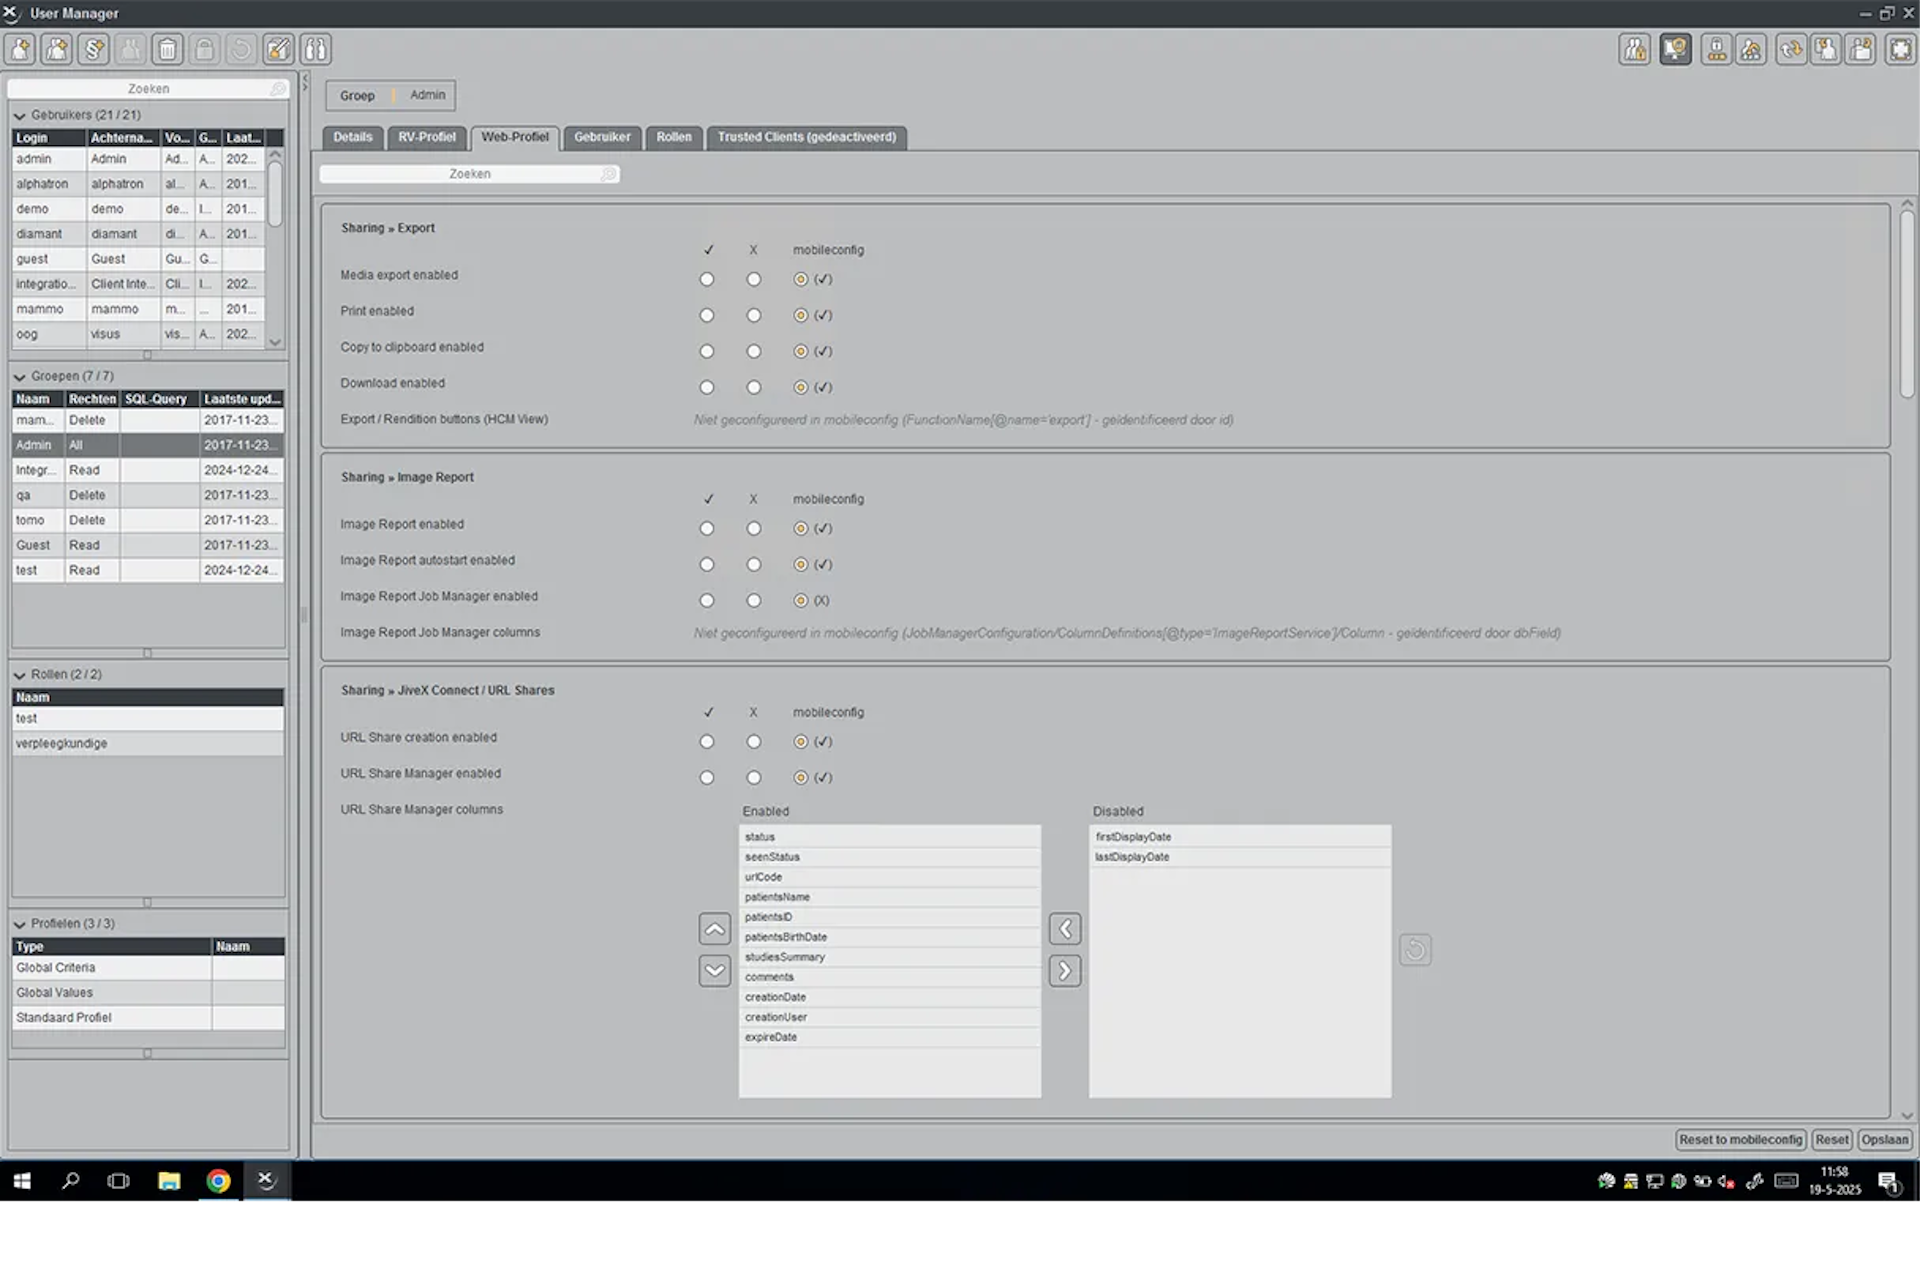Click the add new group icon
This screenshot has height=1280, width=1920.
57,49
